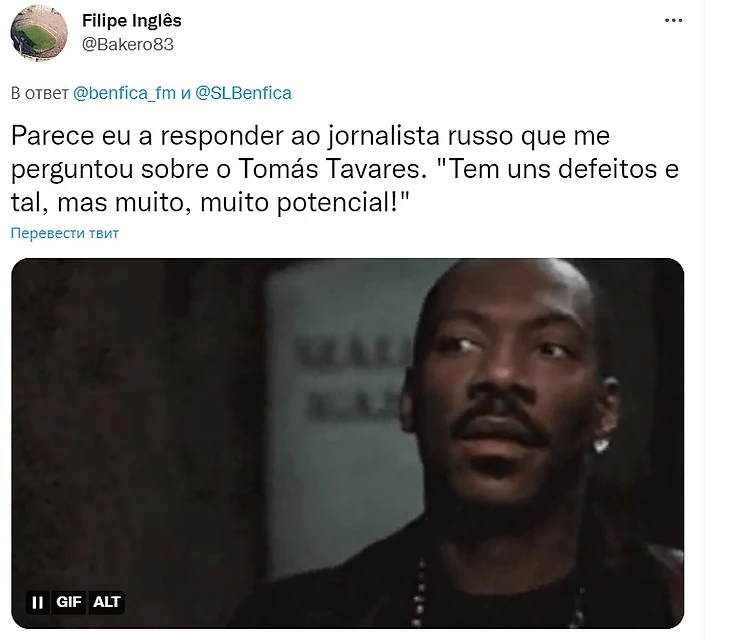Image resolution: width=730 pixels, height=642 pixels.
Task: Open the ALT description badge
Action: coord(107,602)
